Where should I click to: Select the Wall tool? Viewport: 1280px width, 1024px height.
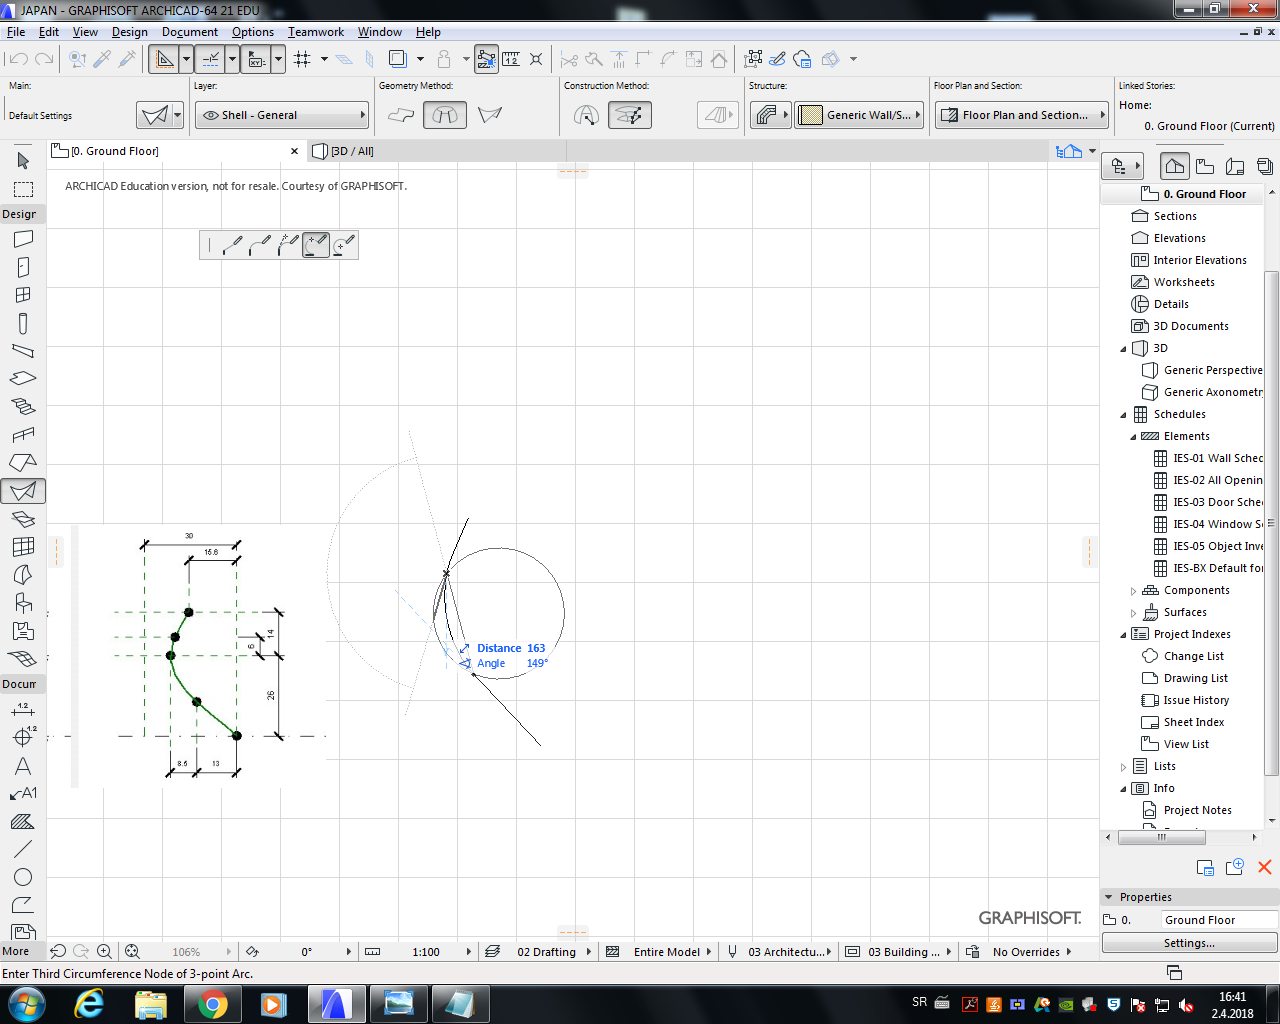coord(23,239)
